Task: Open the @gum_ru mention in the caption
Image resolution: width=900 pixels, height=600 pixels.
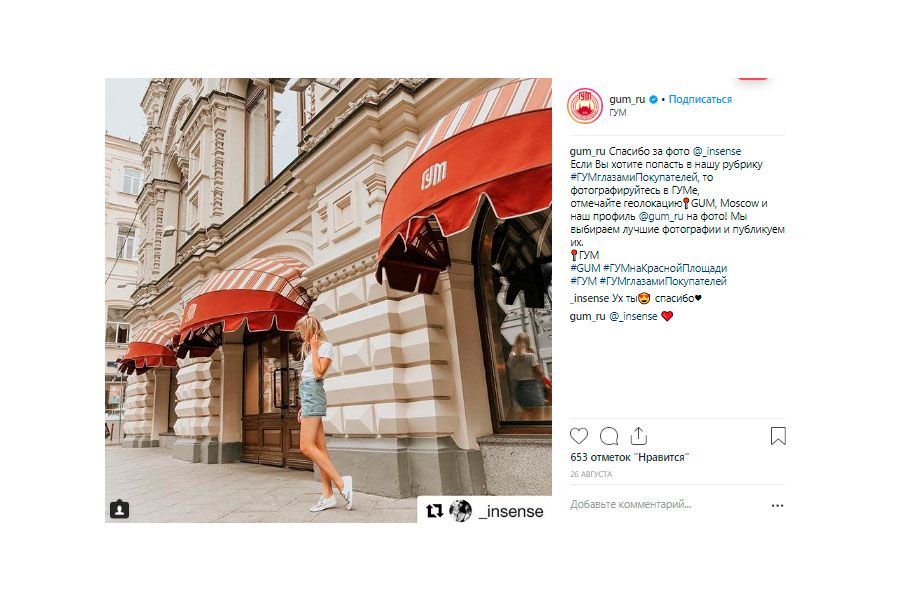Action: tap(661, 216)
